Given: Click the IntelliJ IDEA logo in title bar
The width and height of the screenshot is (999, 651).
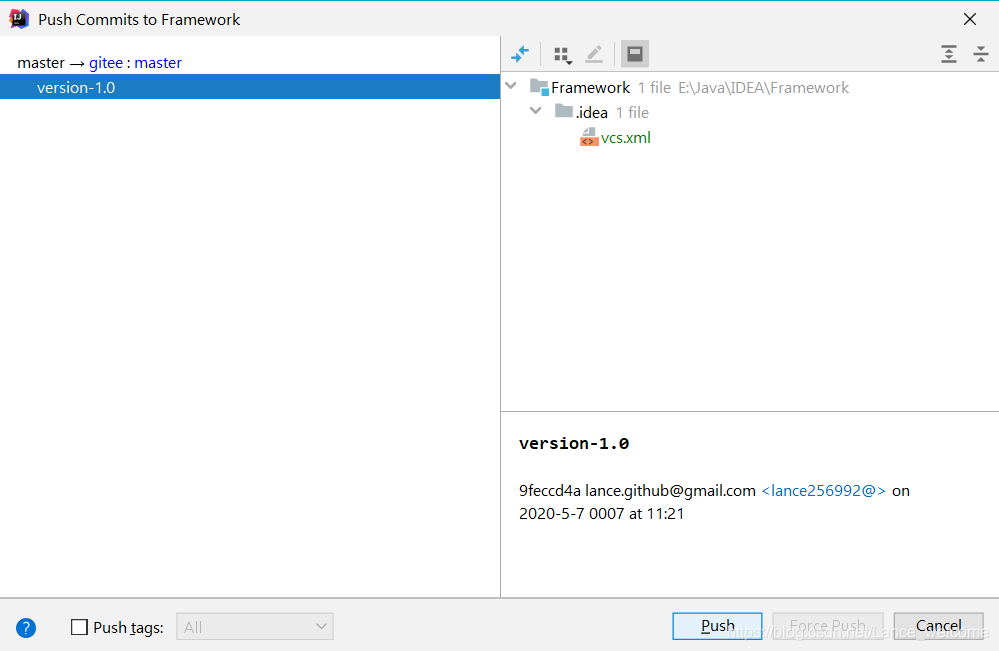Looking at the screenshot, I should 19,19.
